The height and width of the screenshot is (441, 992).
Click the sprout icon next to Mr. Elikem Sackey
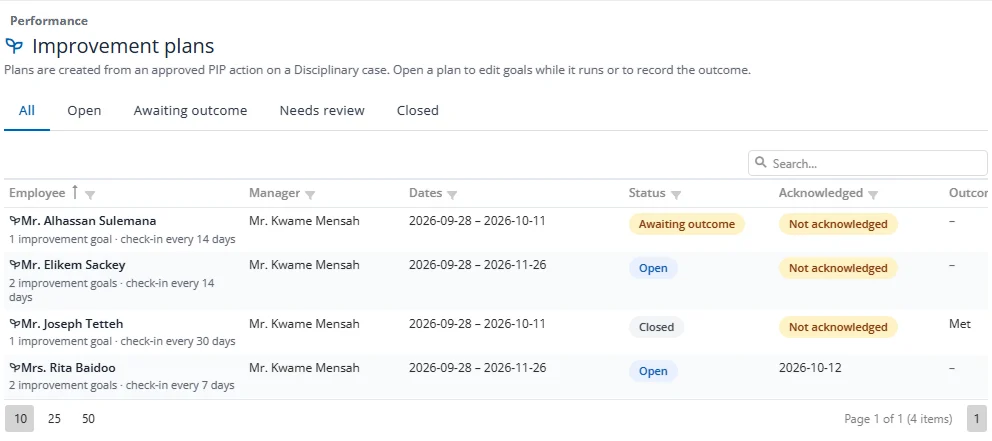[x=15, y=265]
